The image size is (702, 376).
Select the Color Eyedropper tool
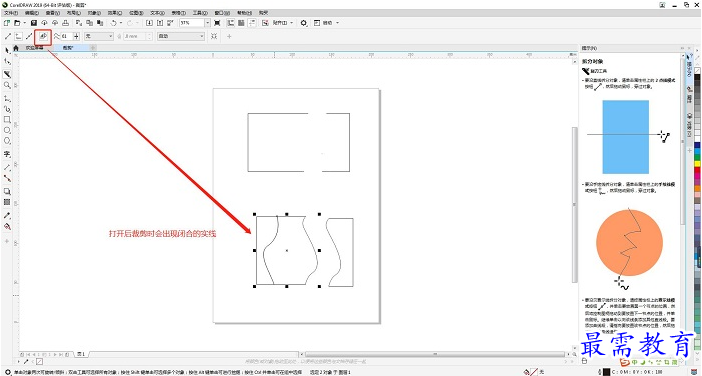point(7,215)
